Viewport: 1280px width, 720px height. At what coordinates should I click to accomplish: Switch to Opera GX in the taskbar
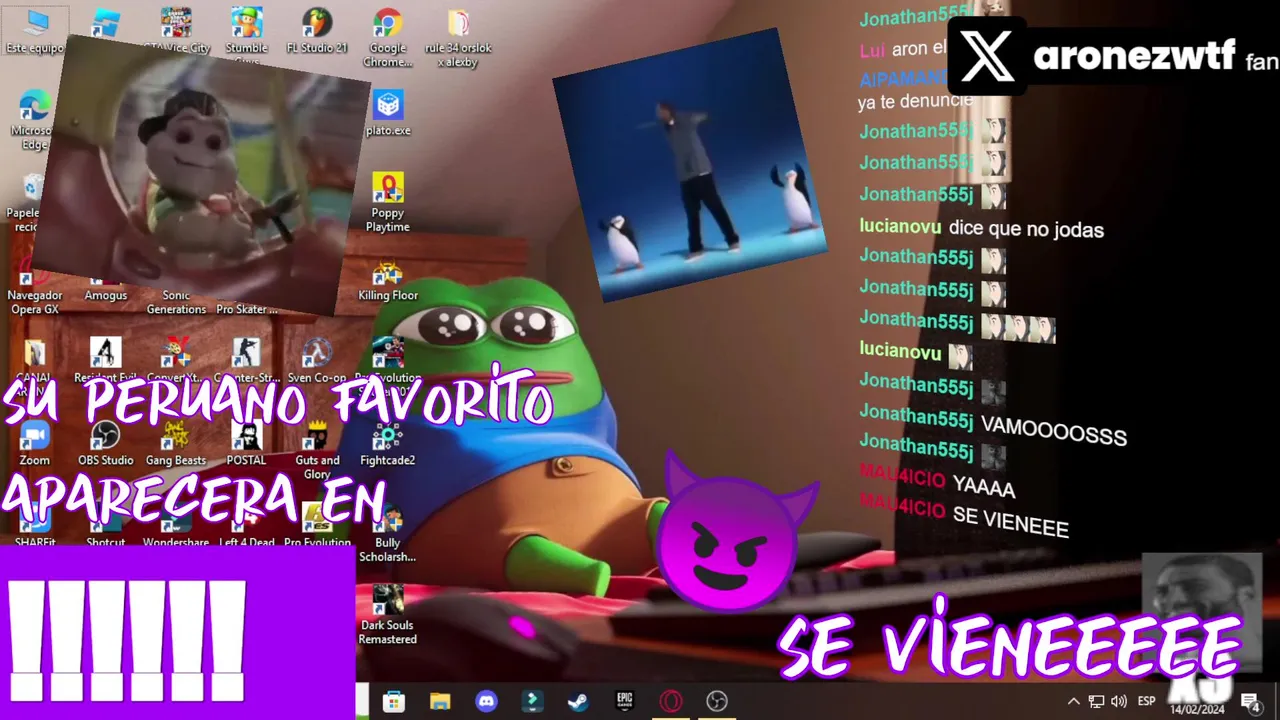(x=670, y=701)
